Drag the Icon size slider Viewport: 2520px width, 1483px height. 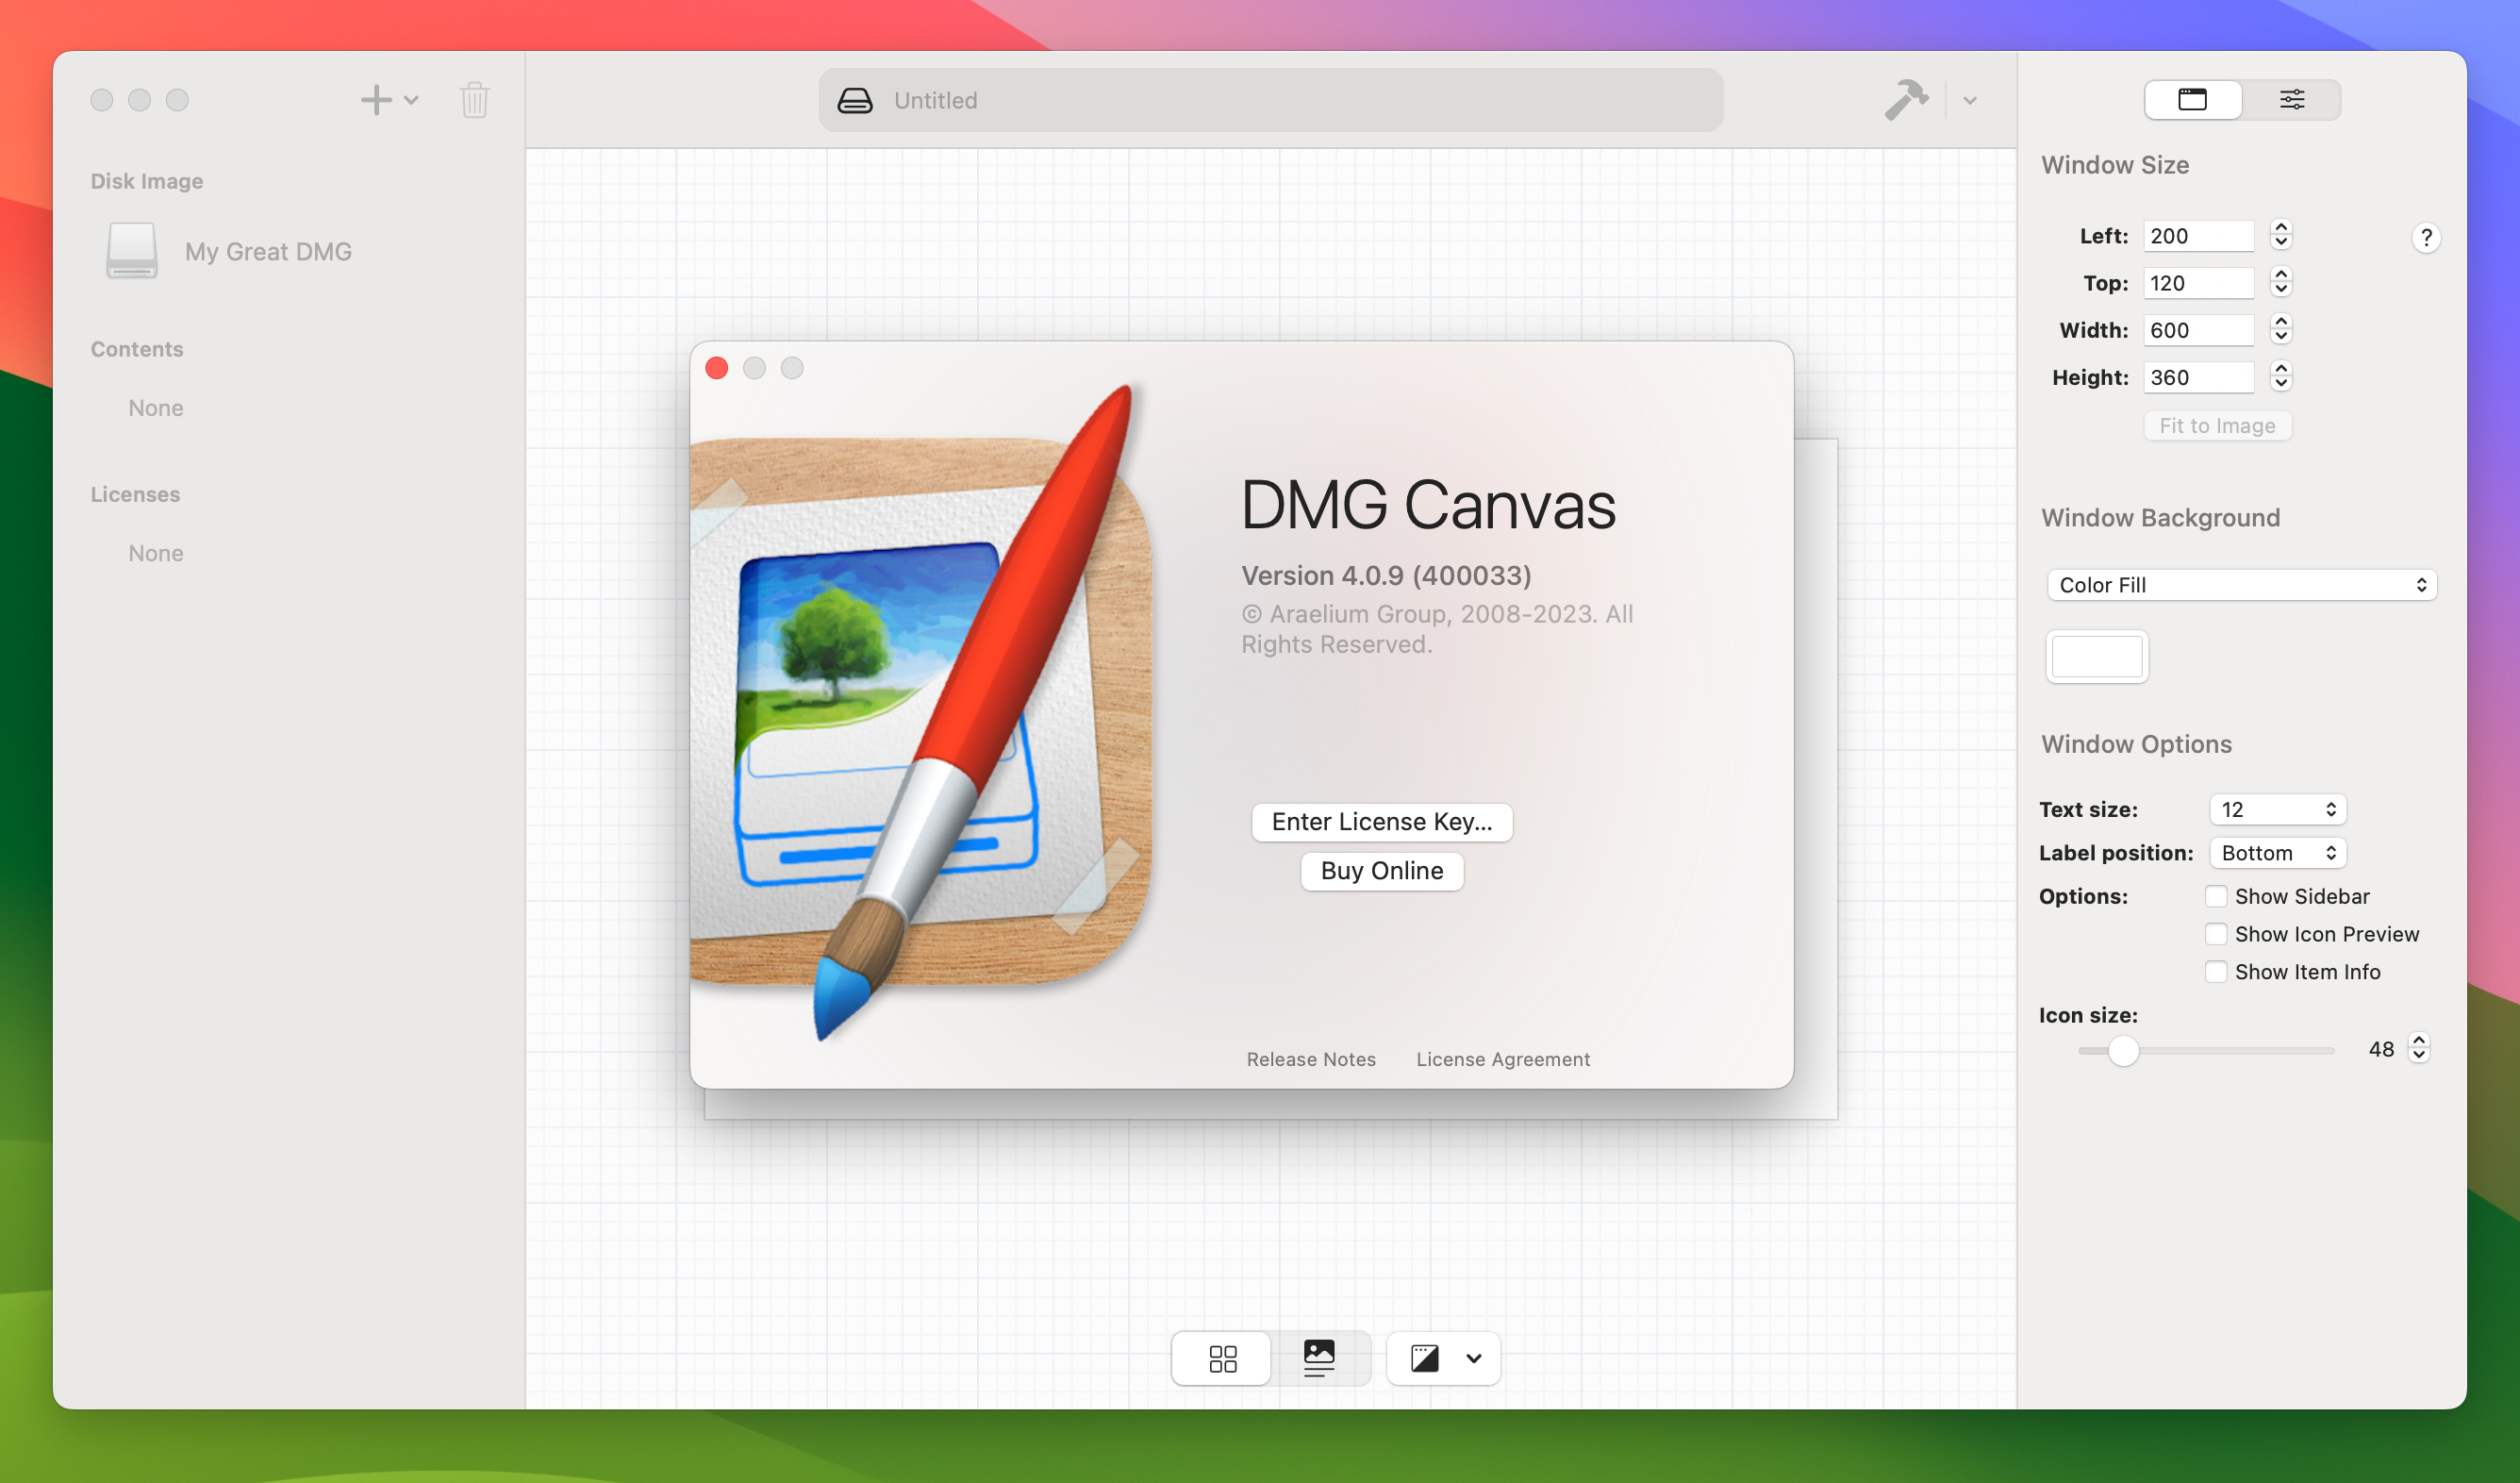tap(2117, 1049)
